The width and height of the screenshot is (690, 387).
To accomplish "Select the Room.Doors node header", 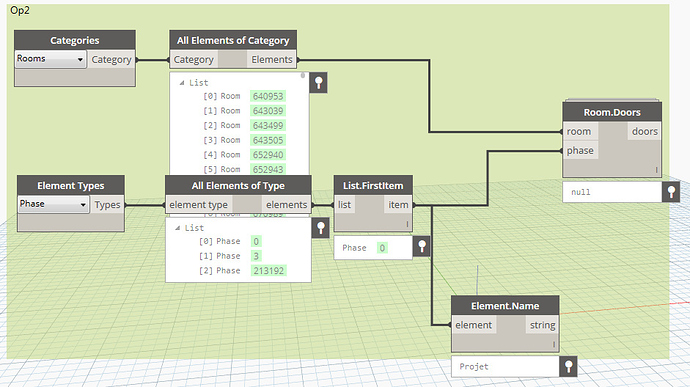I will click(612, 112).
